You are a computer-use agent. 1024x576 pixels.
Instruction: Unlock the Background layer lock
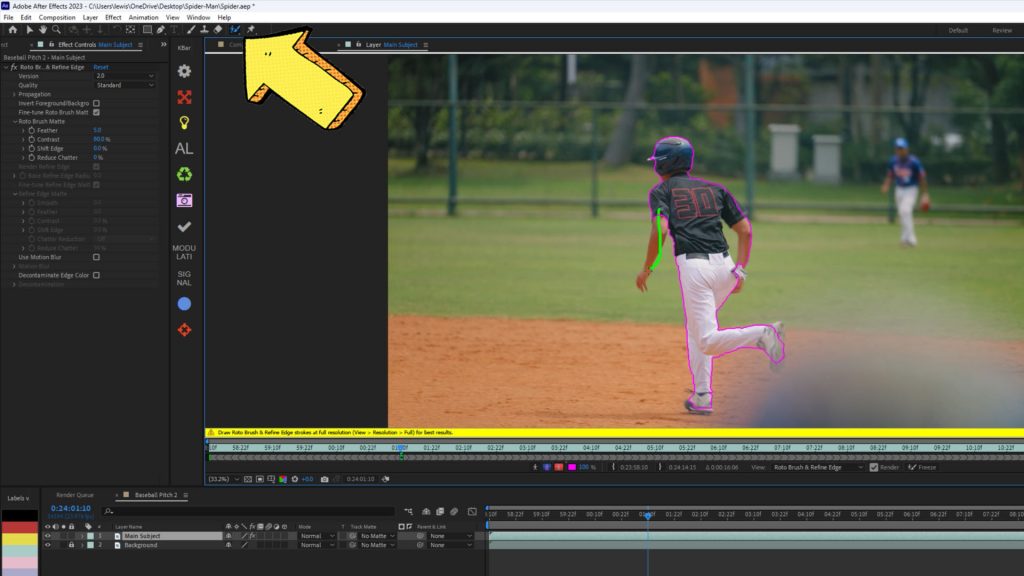[71, 545]
